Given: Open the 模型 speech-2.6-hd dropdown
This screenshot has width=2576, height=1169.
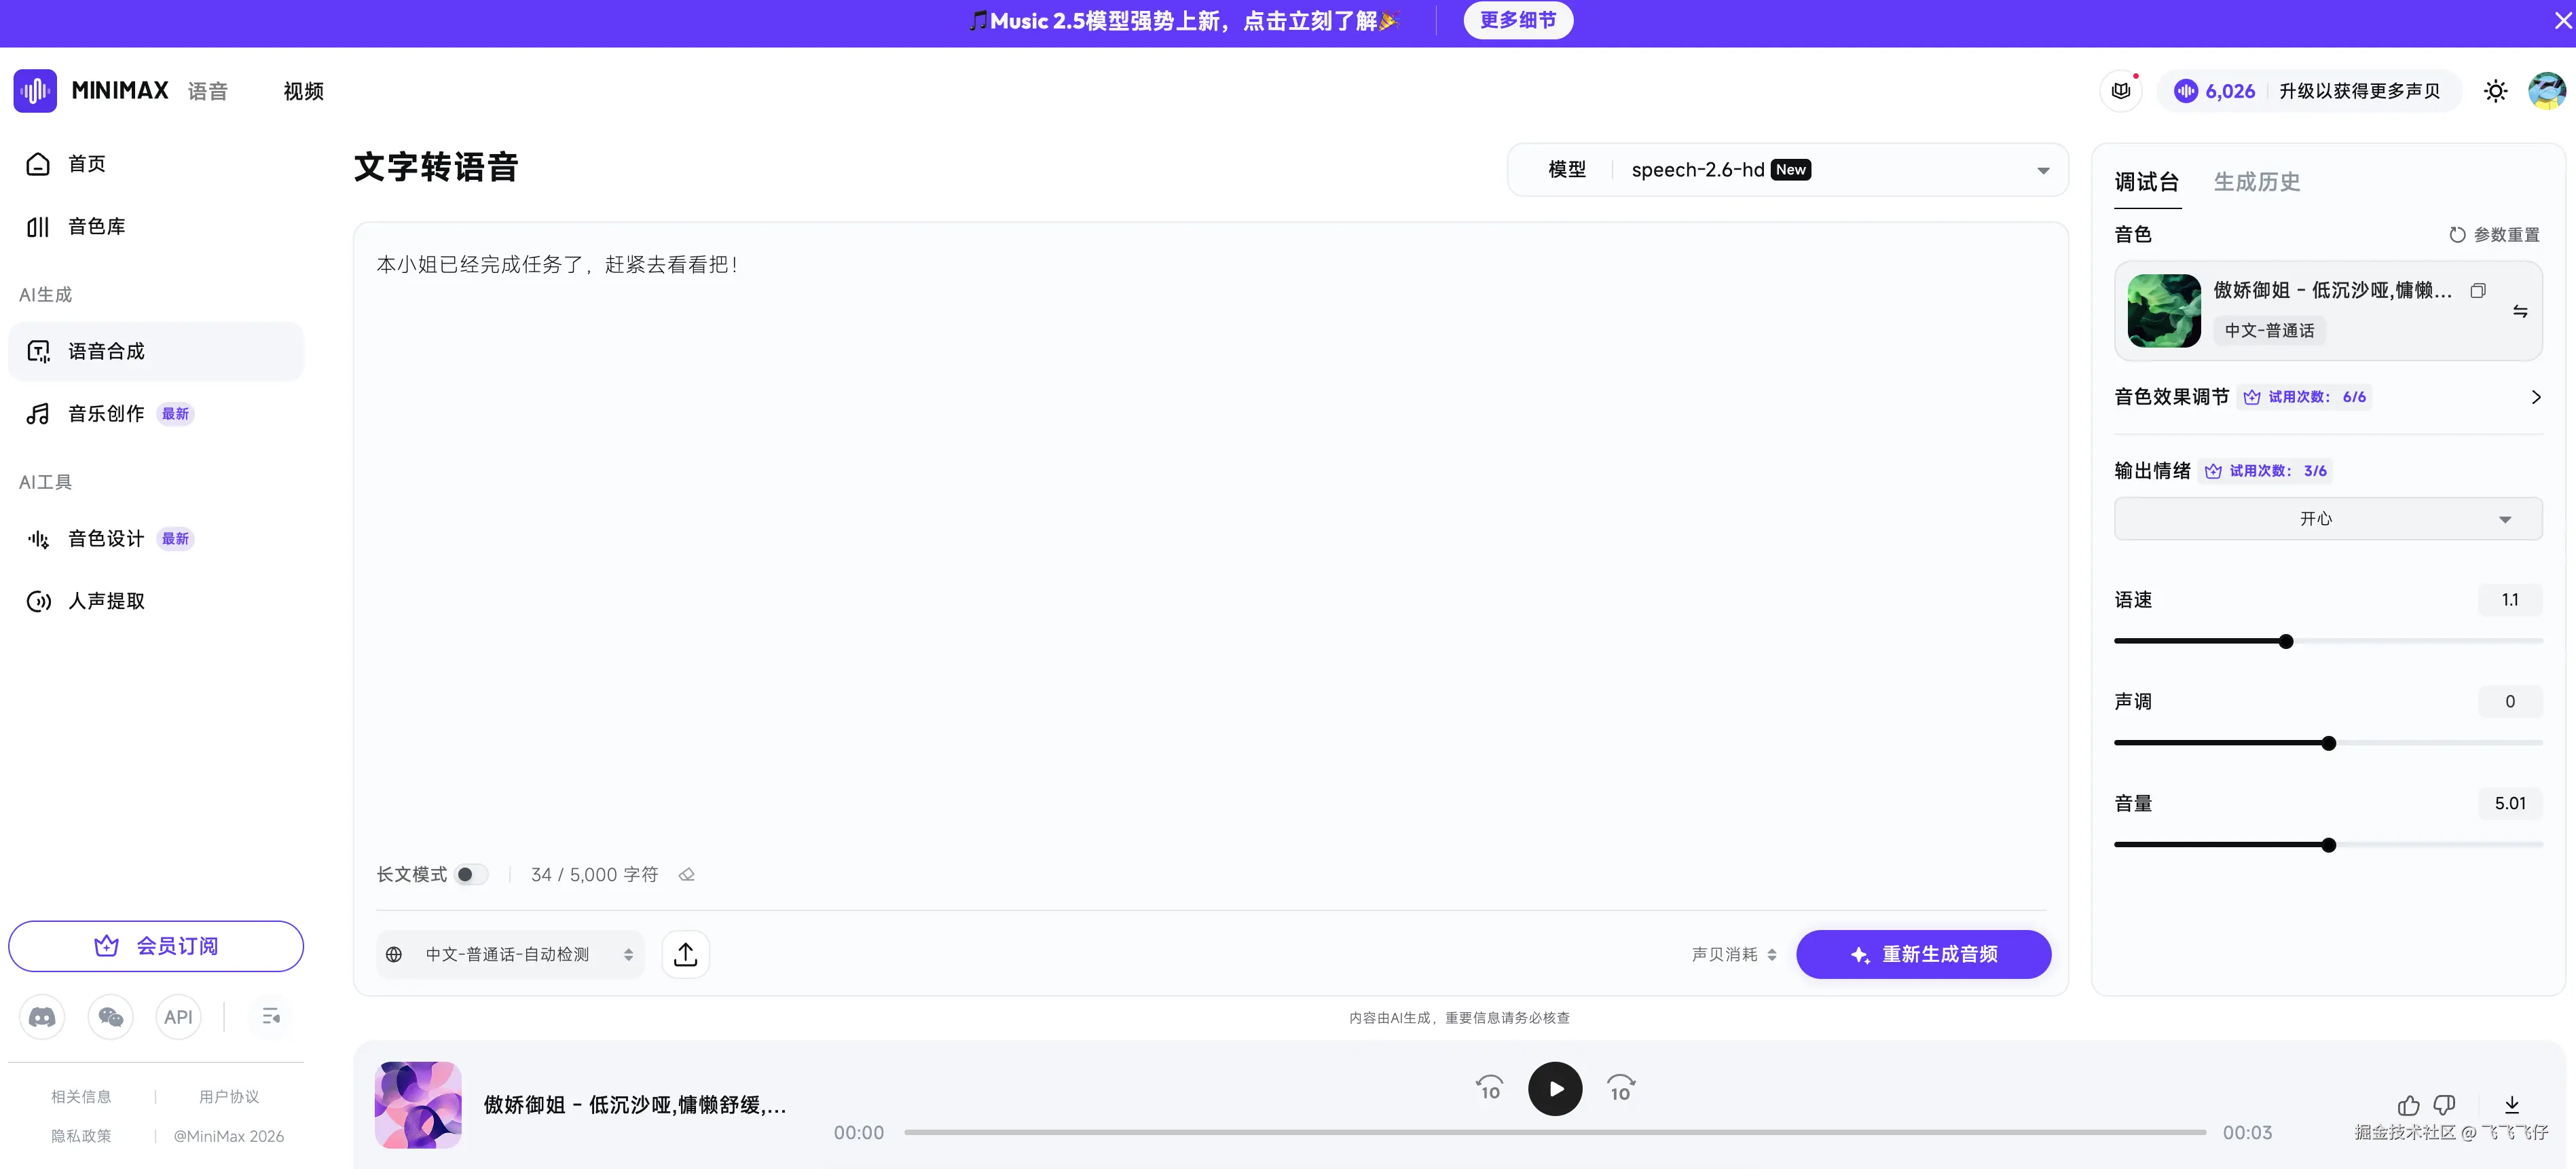Looking at the screenshot, I should [x=1788, y=170].
